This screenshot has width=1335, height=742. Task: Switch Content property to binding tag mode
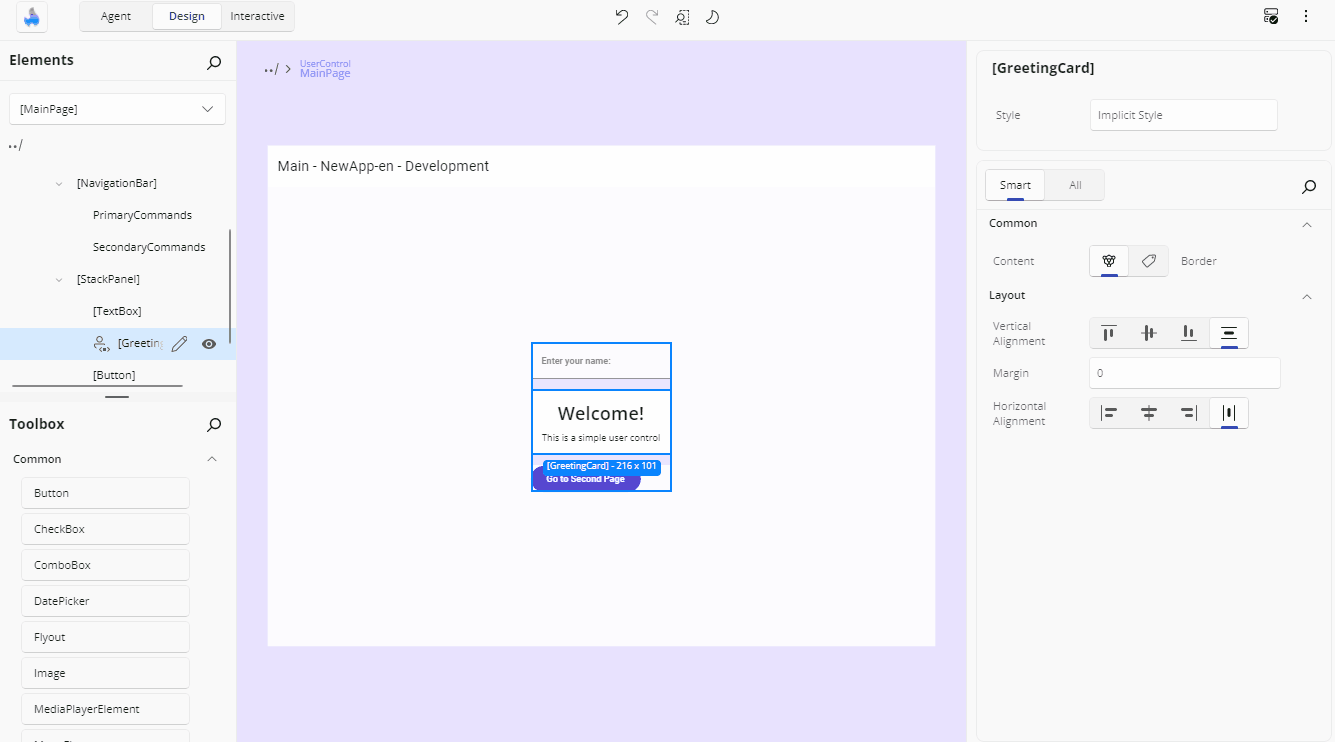coord(1148,260)
